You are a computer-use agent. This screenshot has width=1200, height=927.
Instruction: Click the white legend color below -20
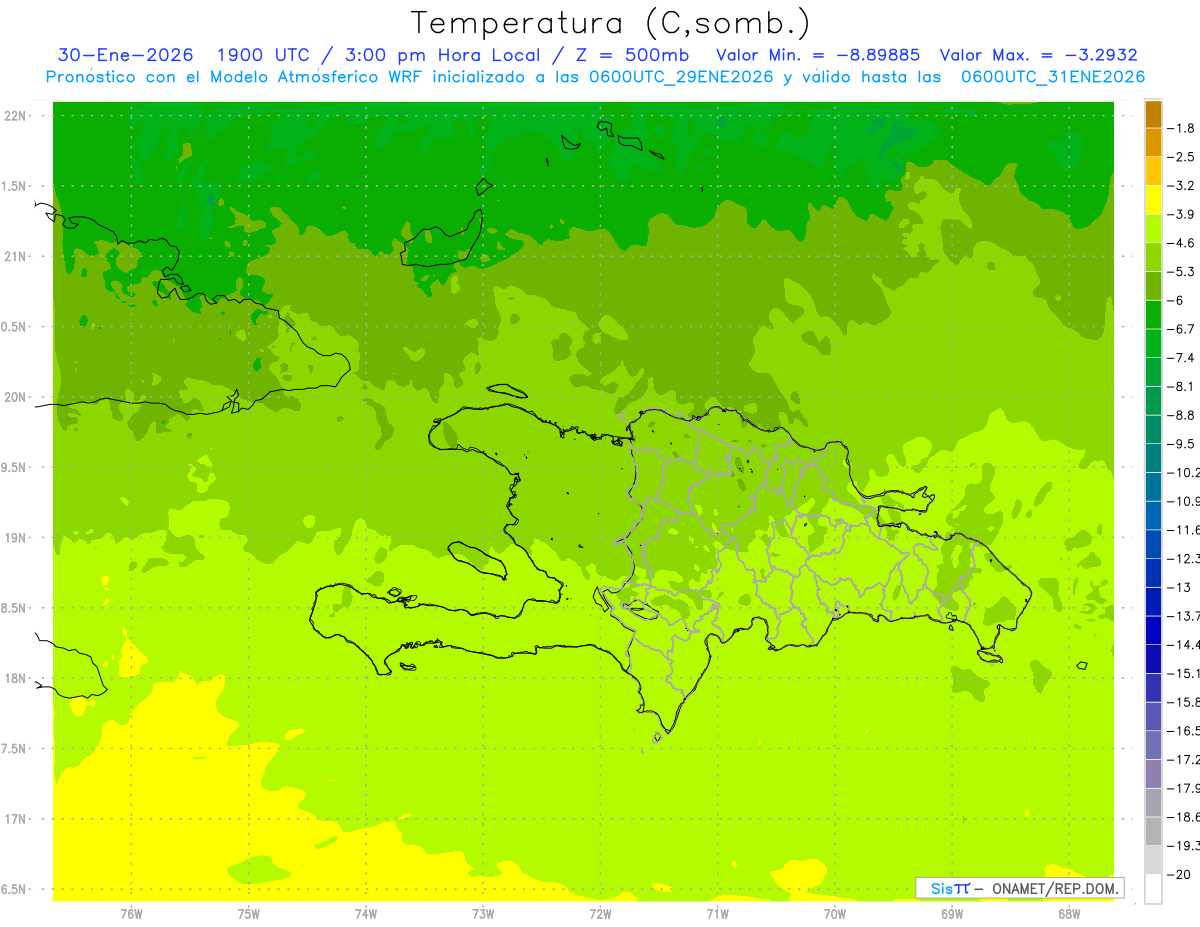tap(1153, 889)
